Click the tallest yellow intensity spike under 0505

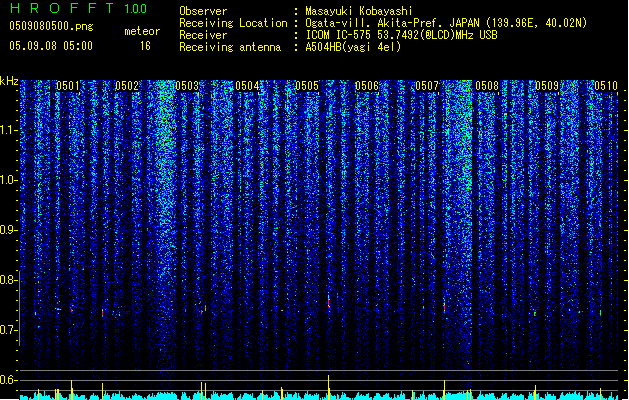(x=329, y=387)
